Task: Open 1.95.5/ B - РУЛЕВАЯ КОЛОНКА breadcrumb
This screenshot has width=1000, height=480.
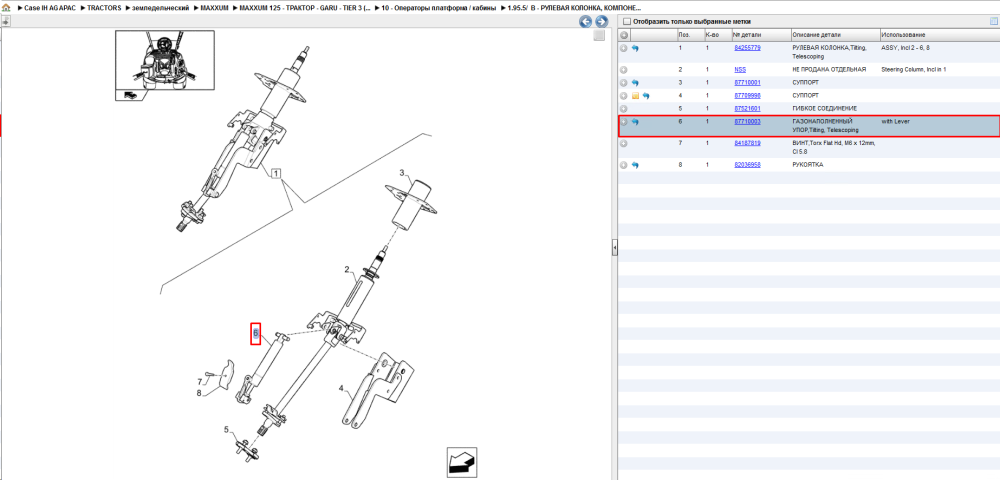Action: (575, 8)
